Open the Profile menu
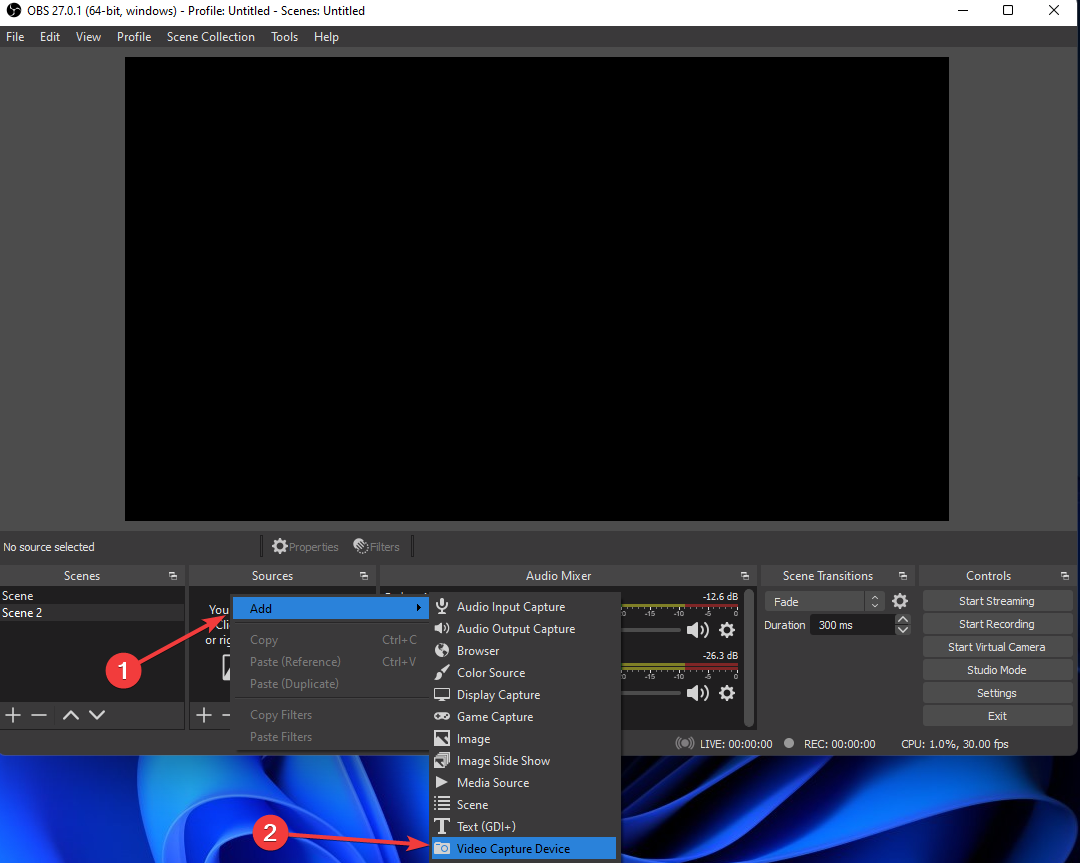 (x=134, y=37)
